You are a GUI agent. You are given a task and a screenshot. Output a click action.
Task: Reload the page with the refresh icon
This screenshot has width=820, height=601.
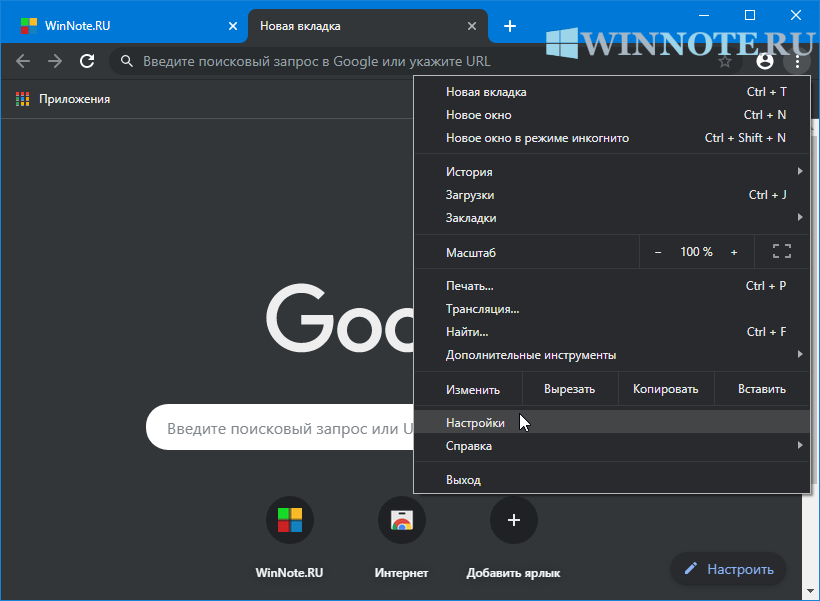(87, 61)
